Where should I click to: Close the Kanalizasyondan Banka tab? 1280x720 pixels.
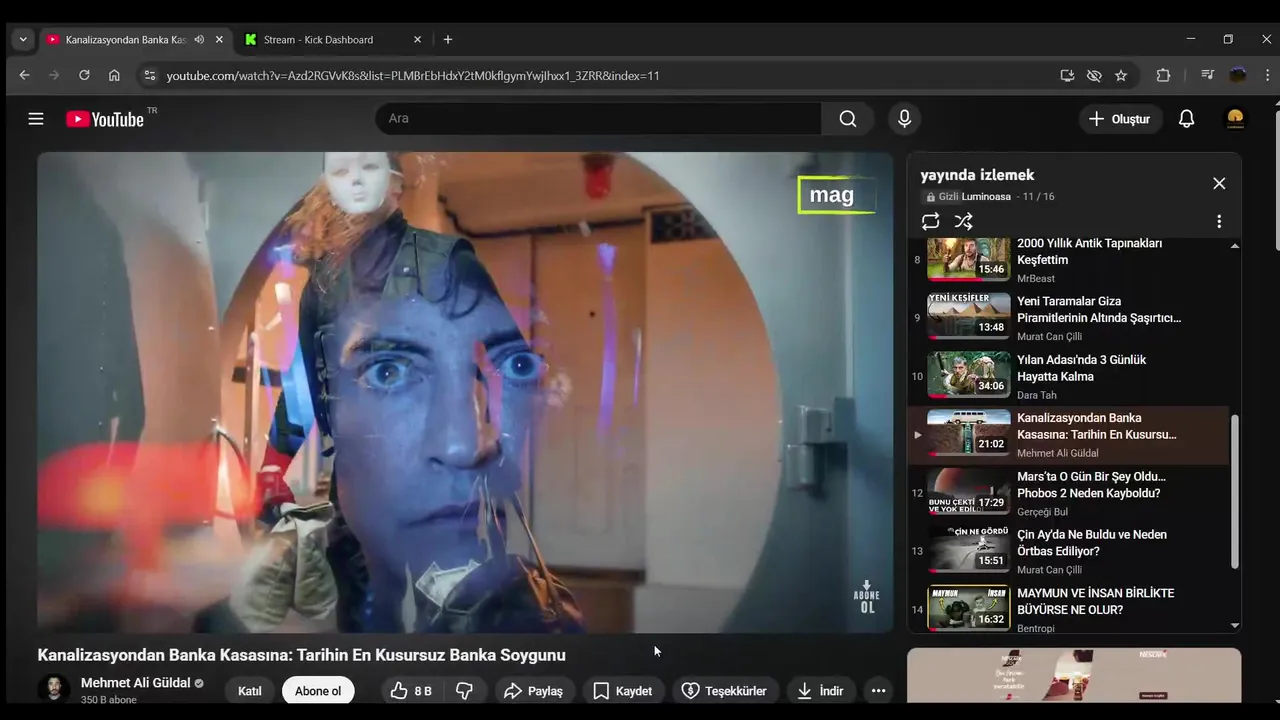tap(219, 40)
